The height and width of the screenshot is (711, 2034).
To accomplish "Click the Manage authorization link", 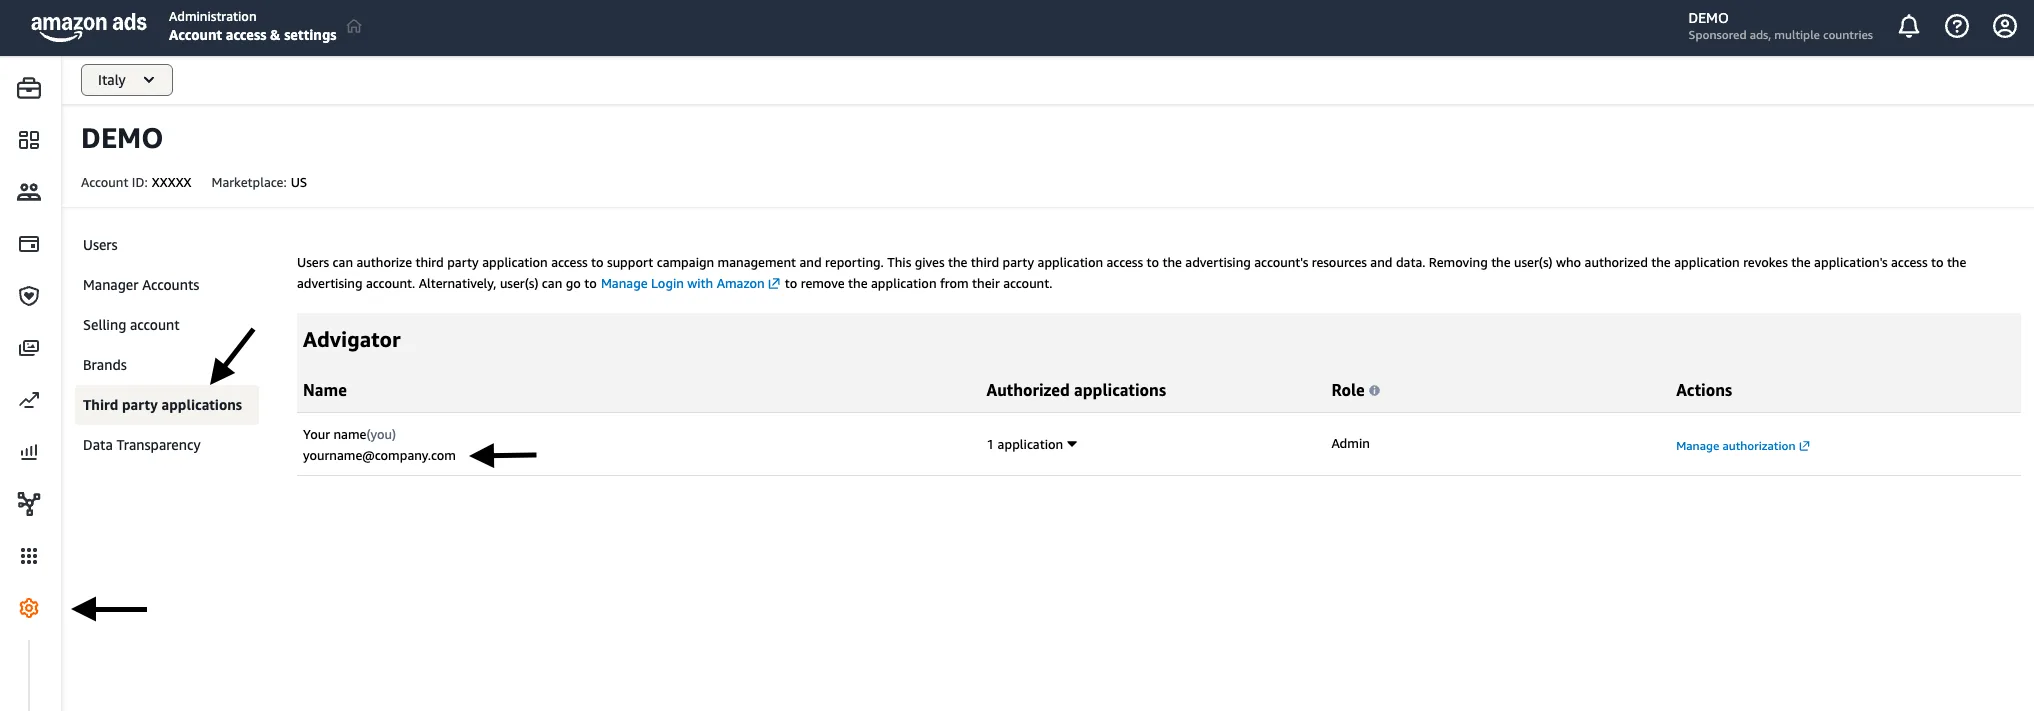I will tap(1743, 446).
